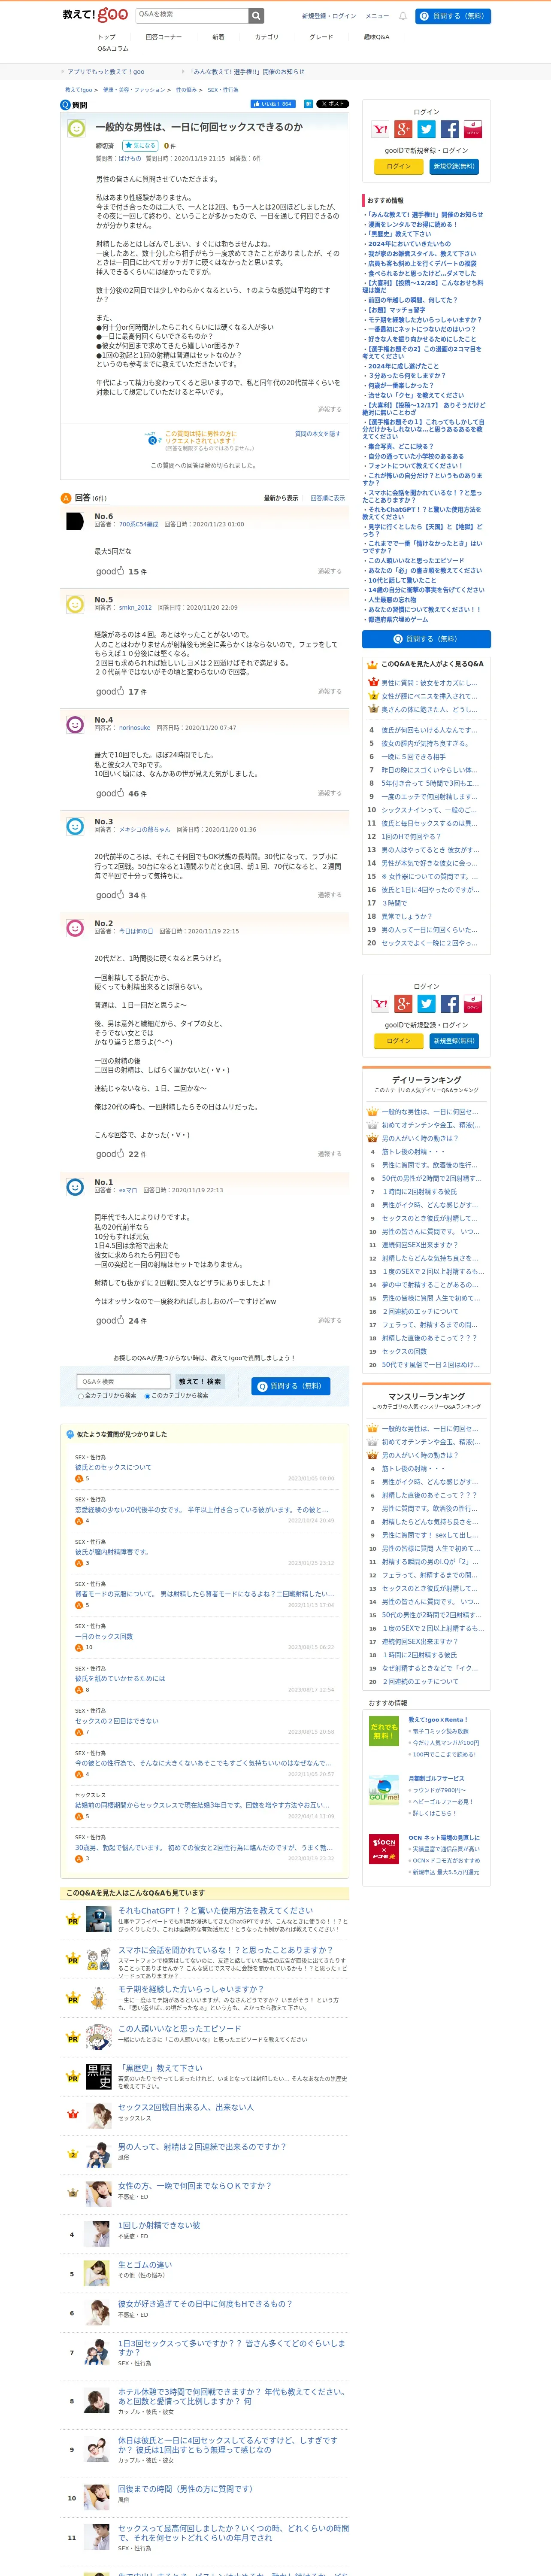Select 全カテゴリから検索 radio button
The image size is (551, 2576).
pos(81,1396)
